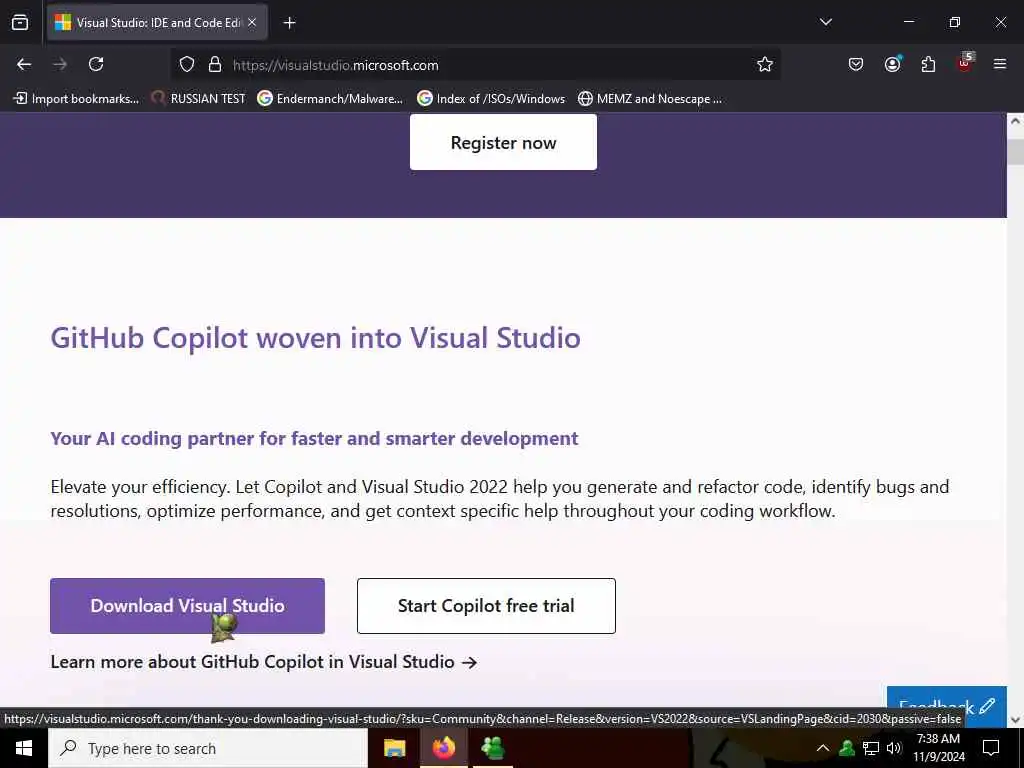Click the Your AI coding partner subheading
Image resolution: width=1024 pixels, height=768 pixels.
314,438
